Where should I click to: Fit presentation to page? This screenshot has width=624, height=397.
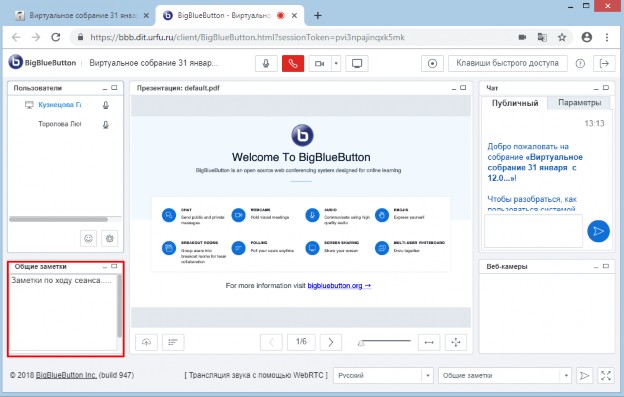coord(456,342)
